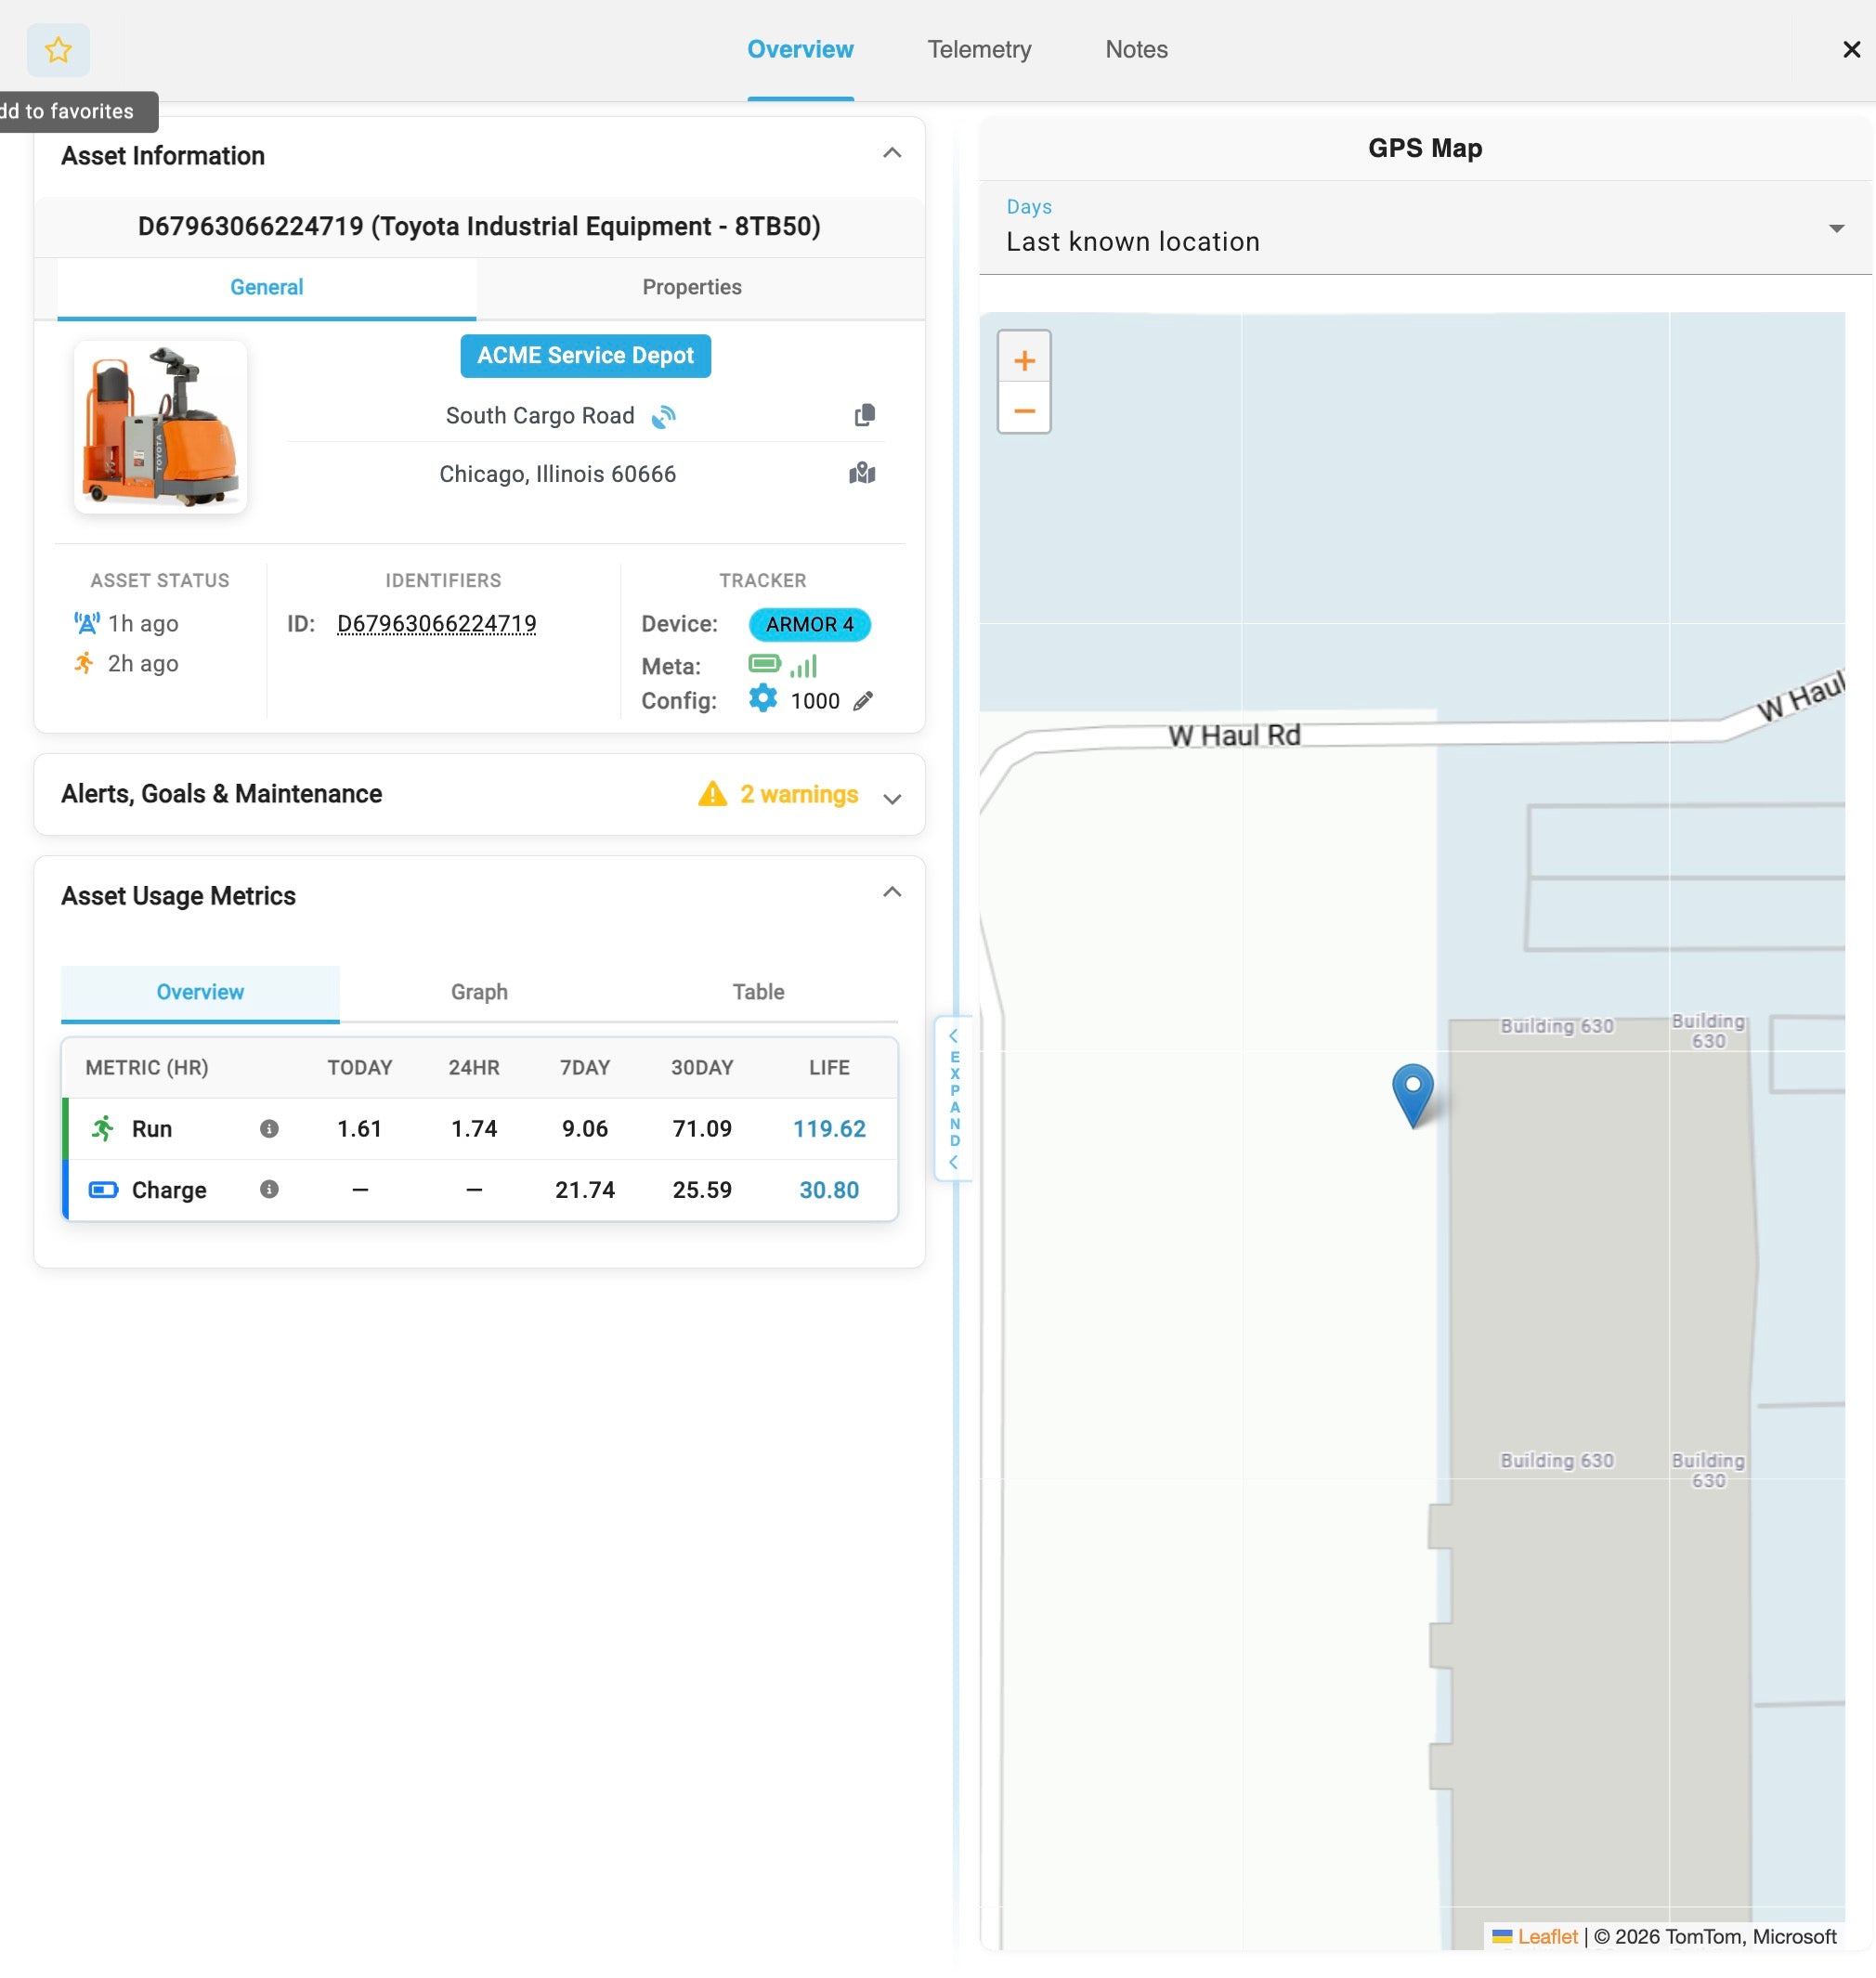Screen dimensions: 1876x1978
Task: Edit config 1000 with pencil icon
Action: pos(863,701)
